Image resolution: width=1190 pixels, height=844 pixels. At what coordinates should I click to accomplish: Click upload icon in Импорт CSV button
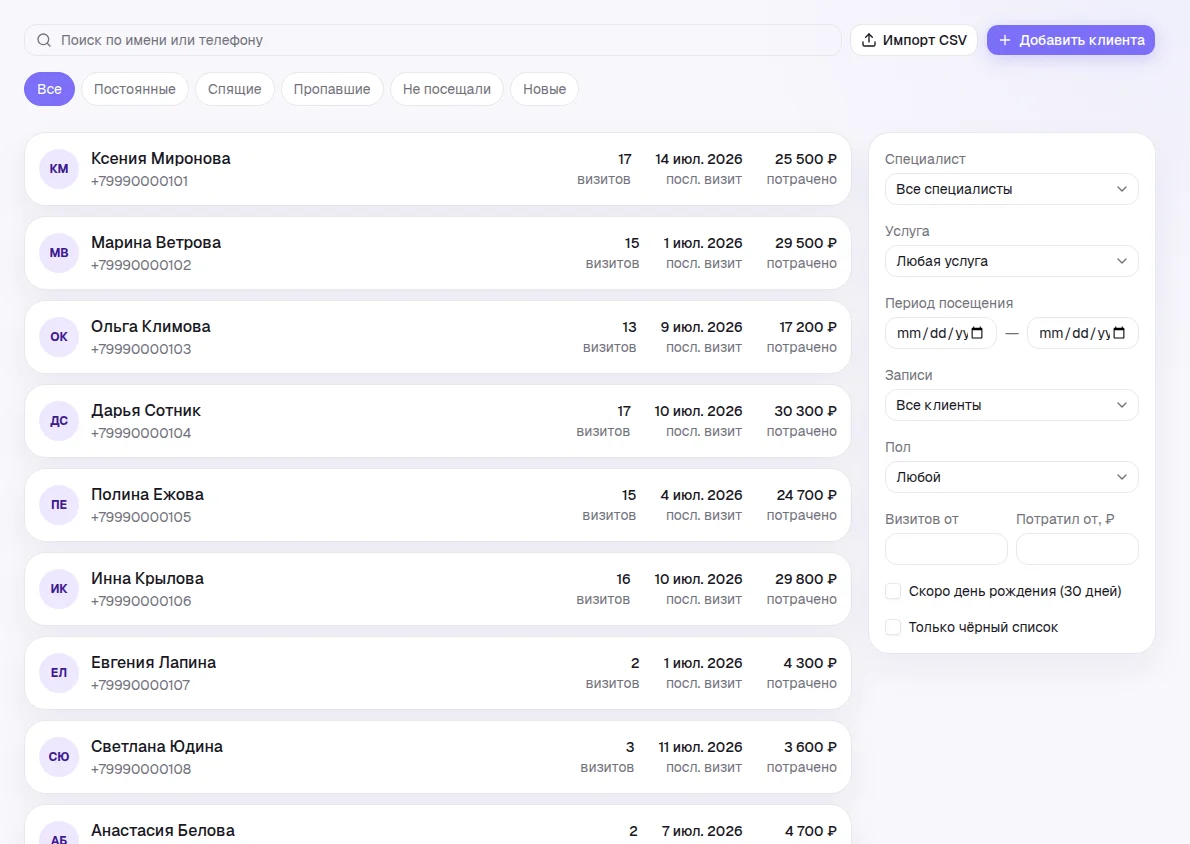pyautogui.click(x=869, y=40)
